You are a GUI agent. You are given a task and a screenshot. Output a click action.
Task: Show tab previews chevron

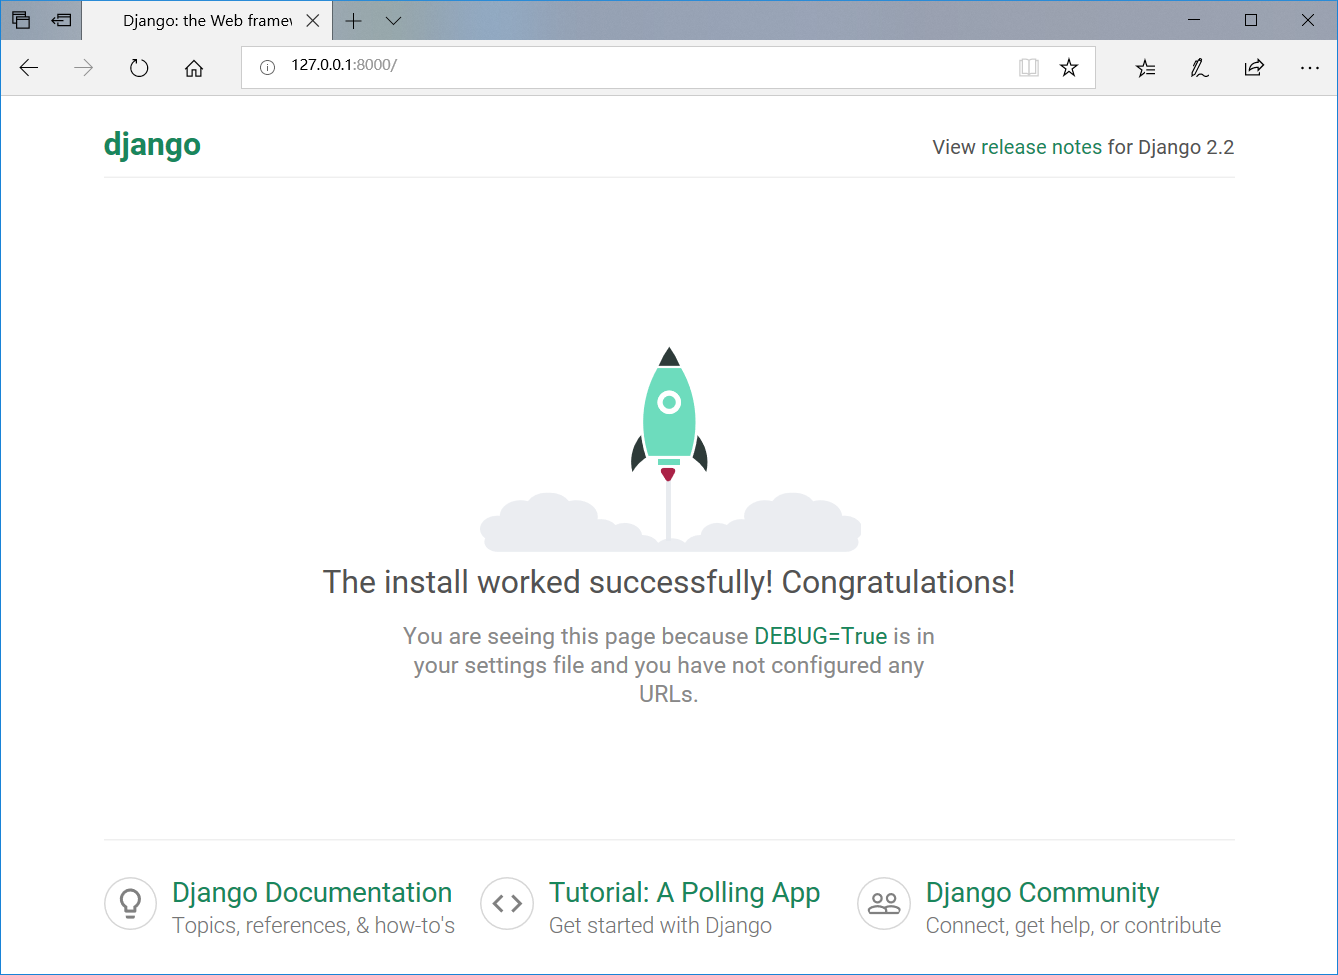point(394,20)
